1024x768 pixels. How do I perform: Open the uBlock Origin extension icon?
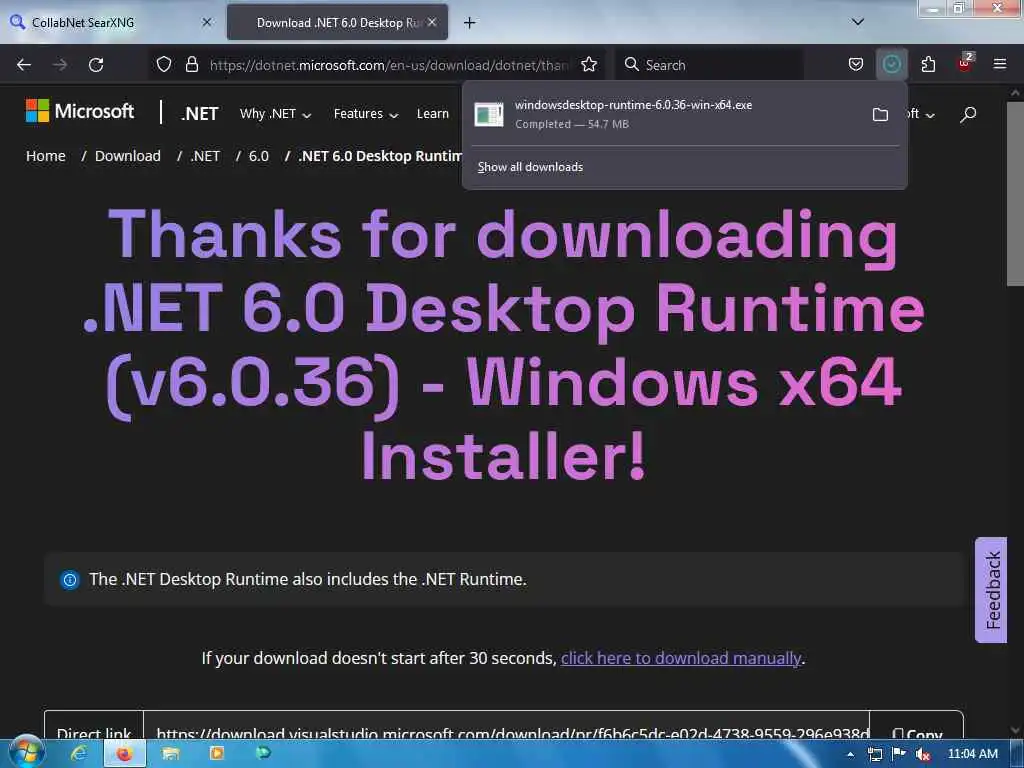[965, 63]
